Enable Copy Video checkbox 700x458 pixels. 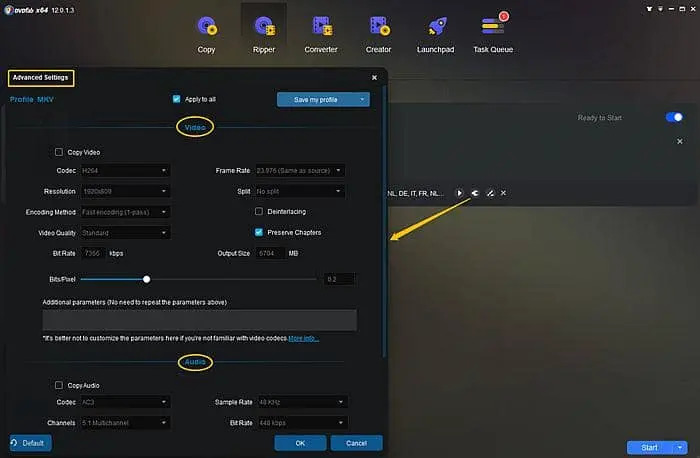pos(58,152)
